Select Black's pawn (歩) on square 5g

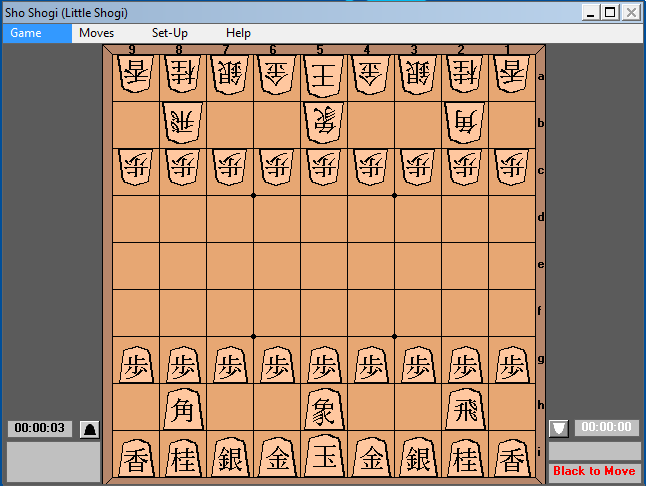pyautogui.click(x=324, y=364)
